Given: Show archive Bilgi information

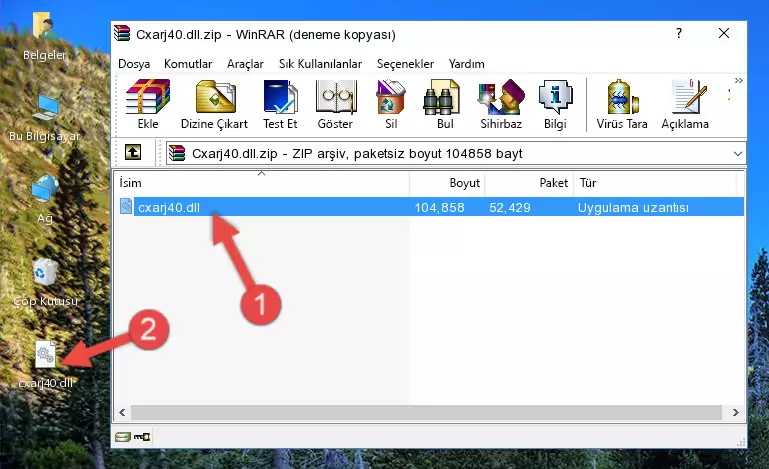Looking at the screenshot, I should pyautogui.click(x=555, y=104).
